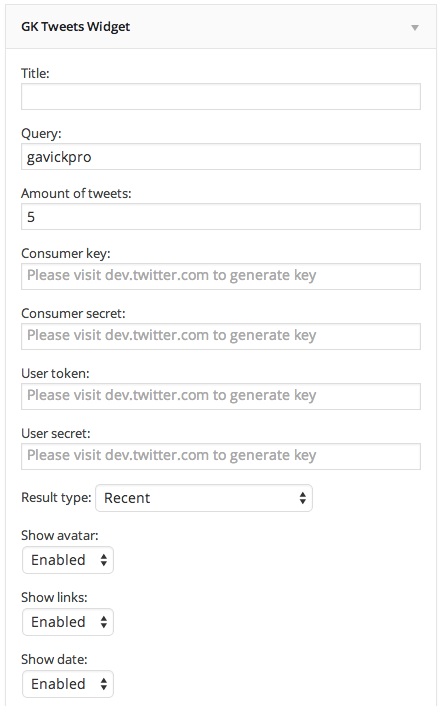Click the GK Tweets Widget header title
This screenshot has width=442, height=706.
point(76,27)
